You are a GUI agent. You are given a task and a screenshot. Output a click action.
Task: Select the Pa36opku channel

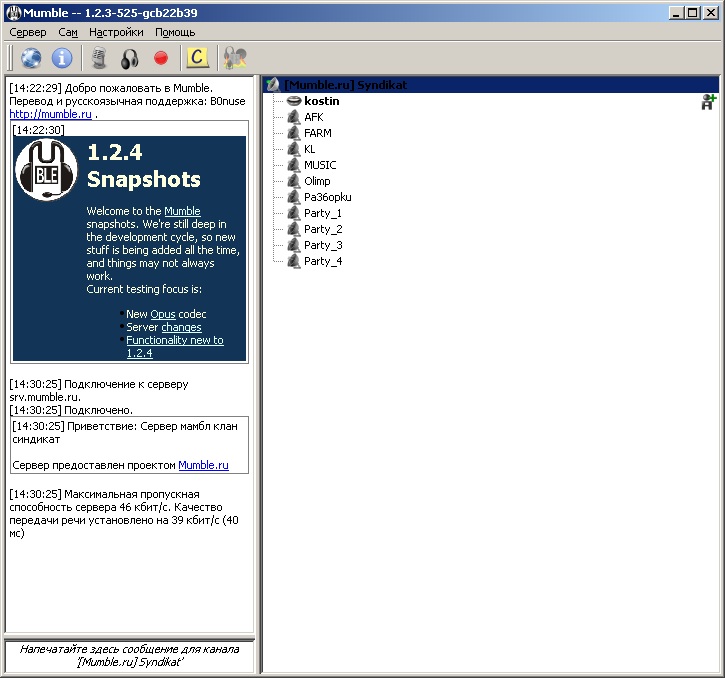[327, 197]
